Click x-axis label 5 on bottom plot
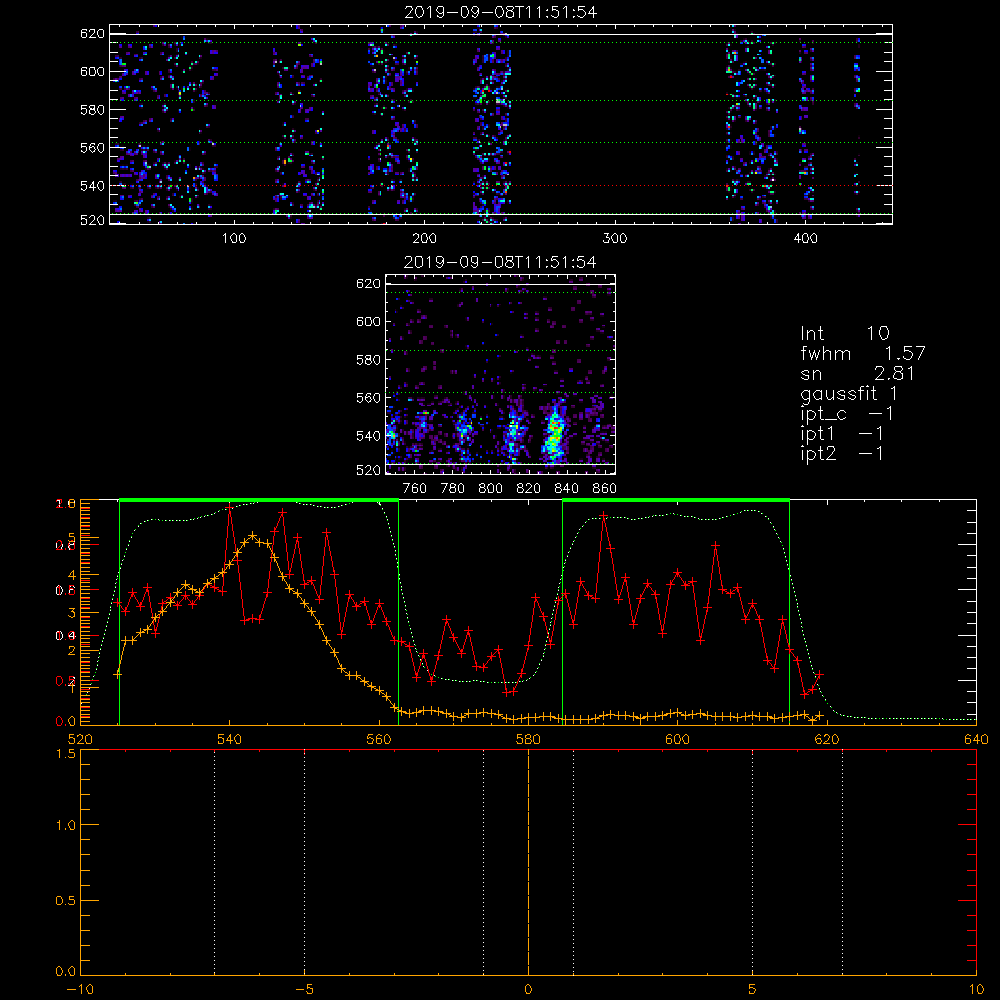Screen dimensions: 1000x1000 (x=753, y=989)
